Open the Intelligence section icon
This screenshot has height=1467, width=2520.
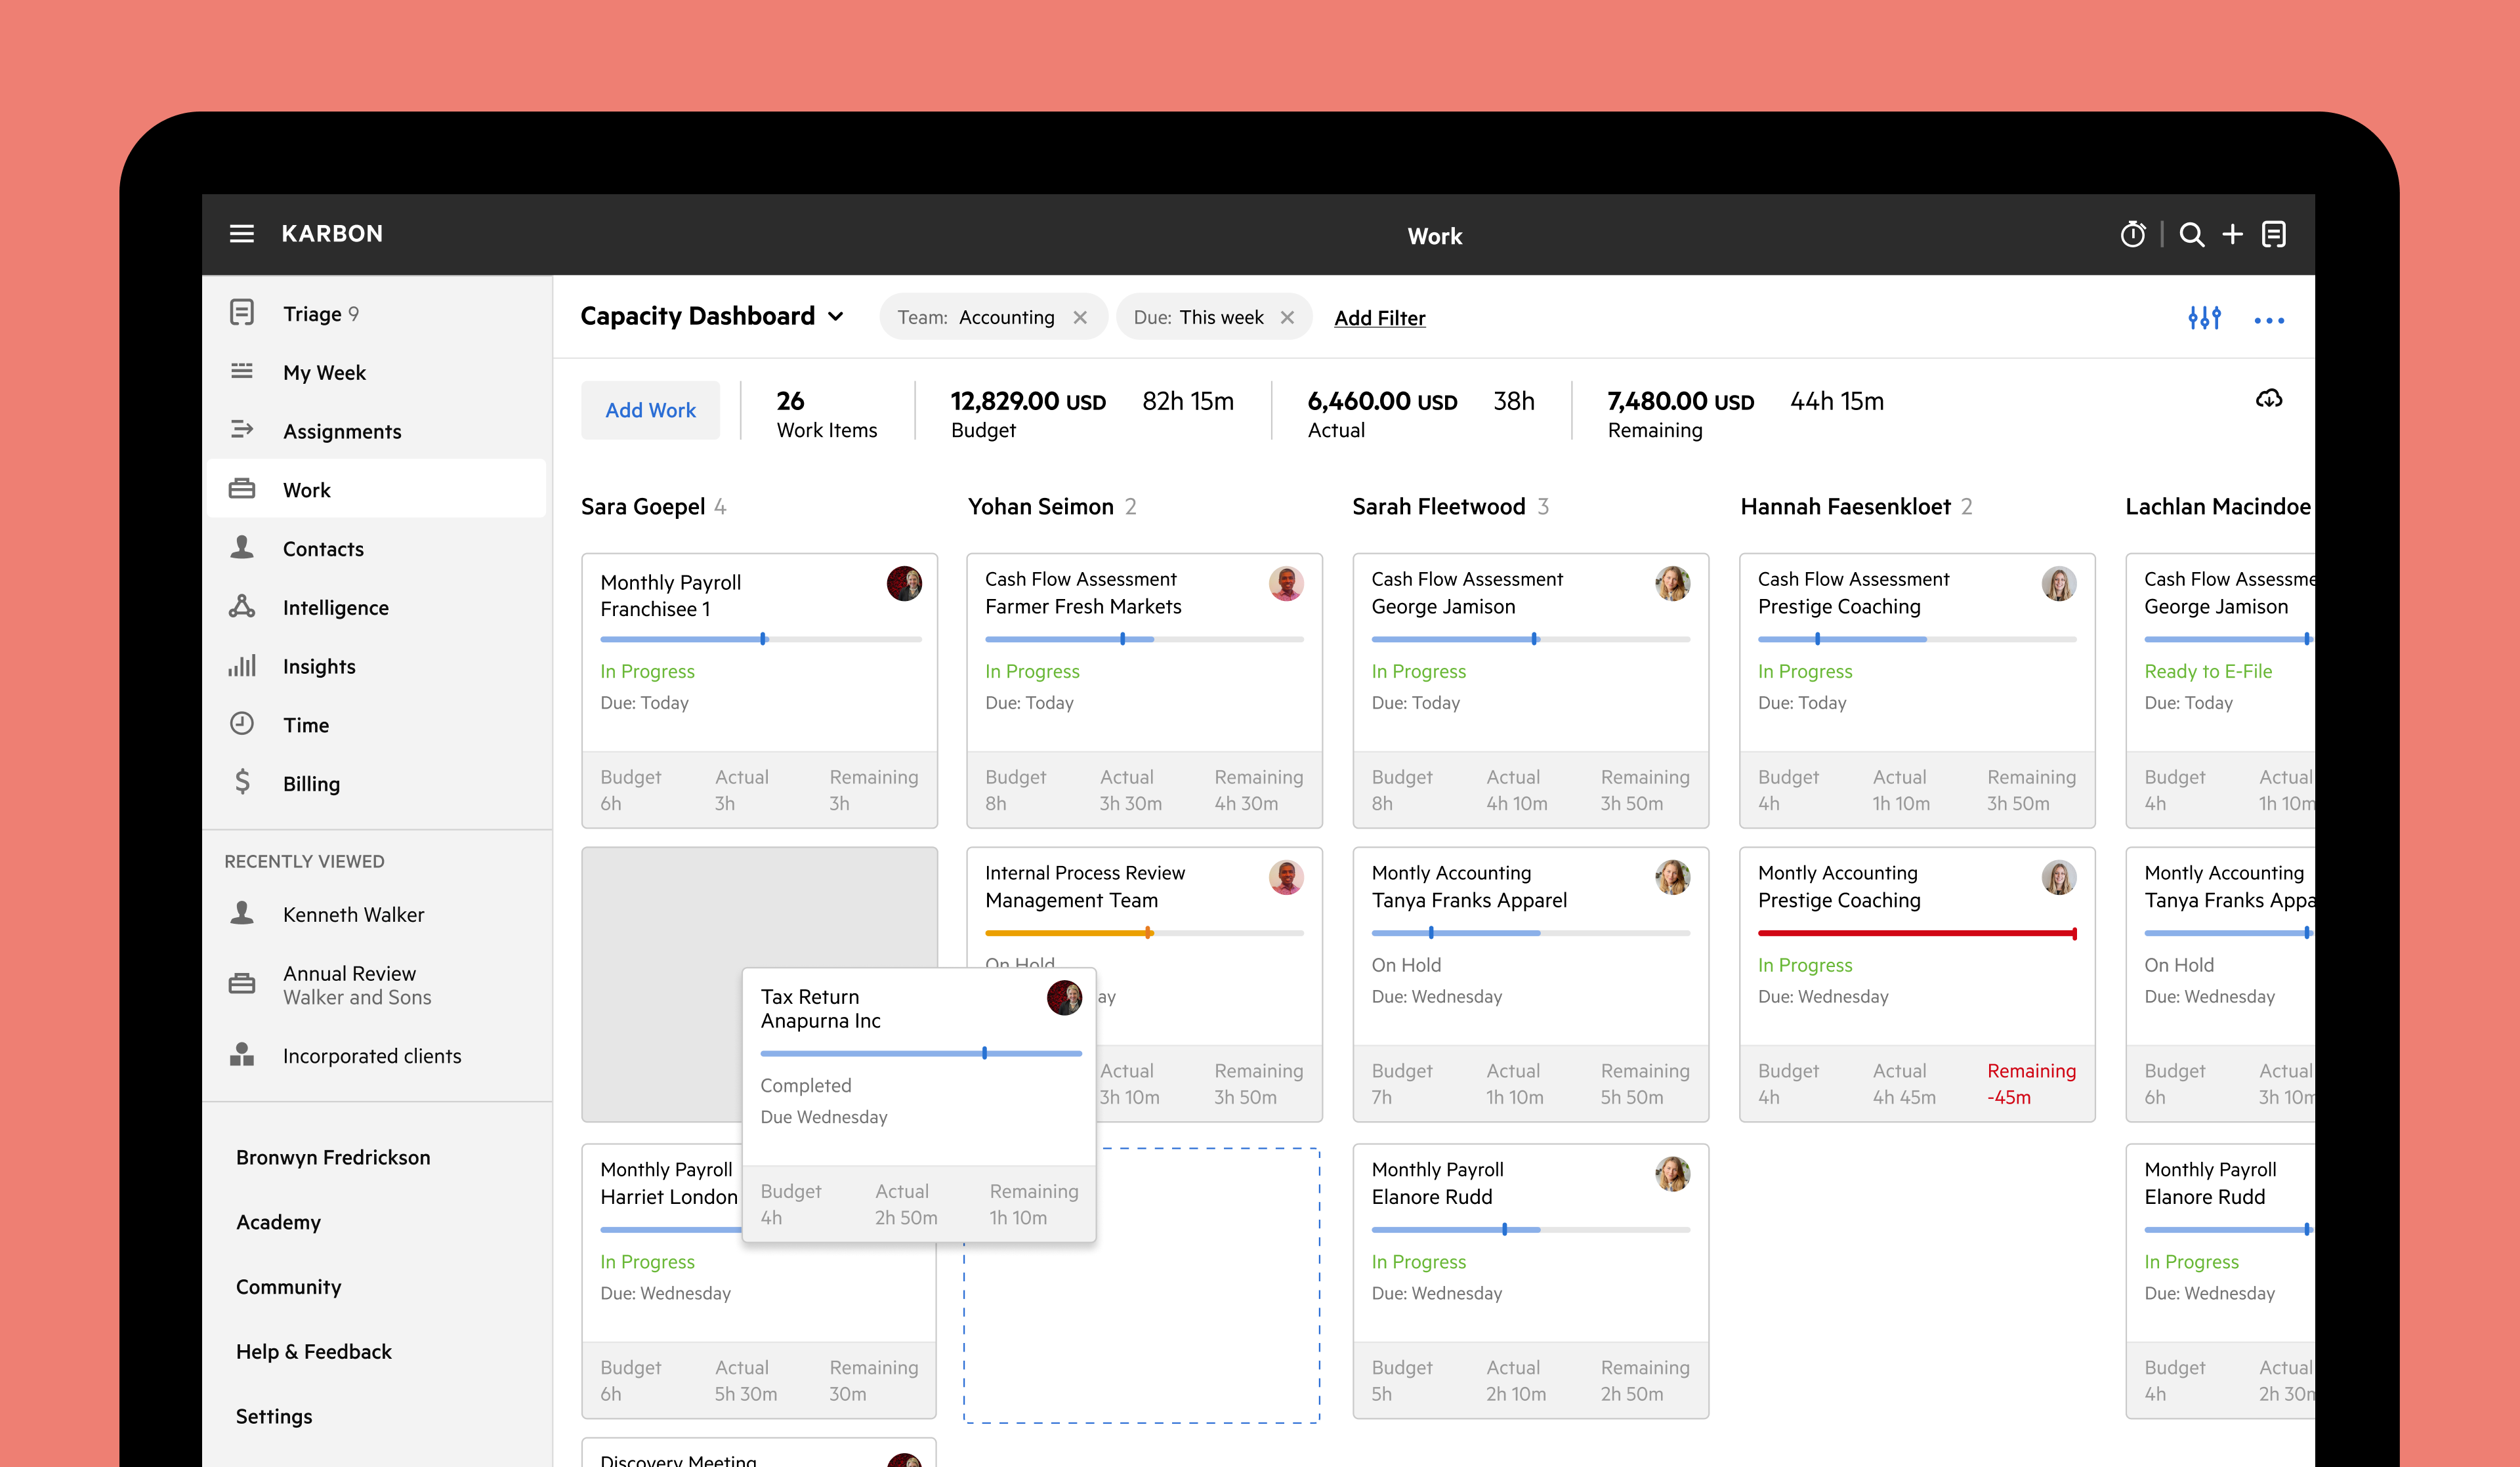click(x=245, y=606)
